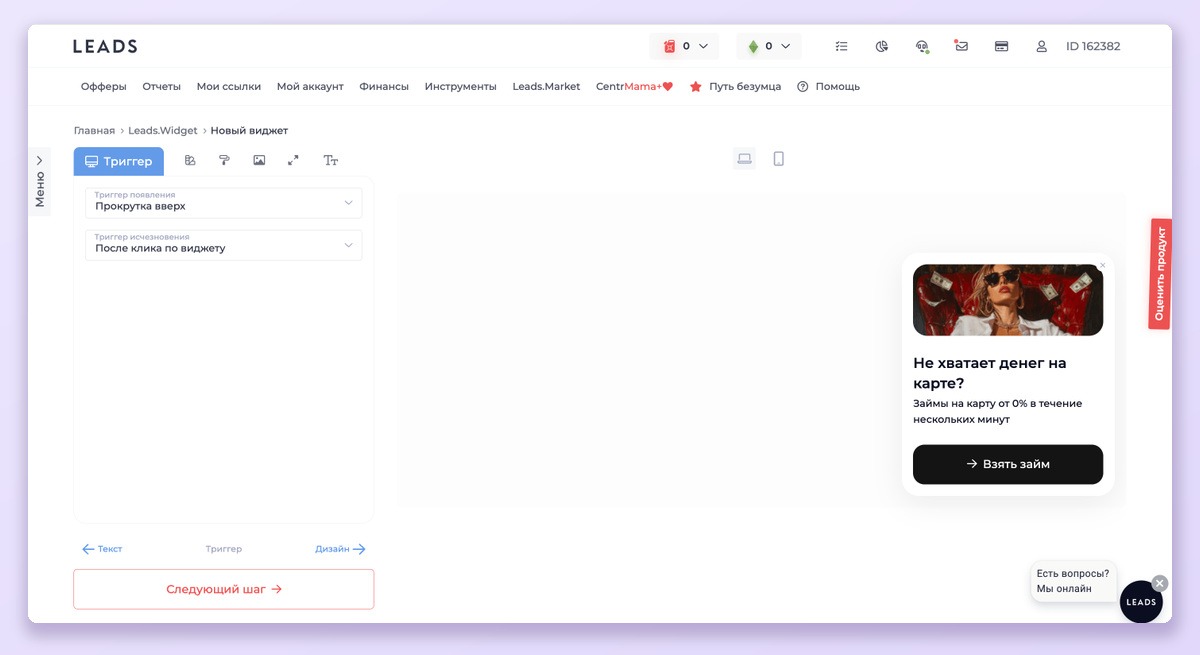Open the user profile icon
Viewport: 1200px width, 655px height.
pyautogui.click(x=1041, y=46)
